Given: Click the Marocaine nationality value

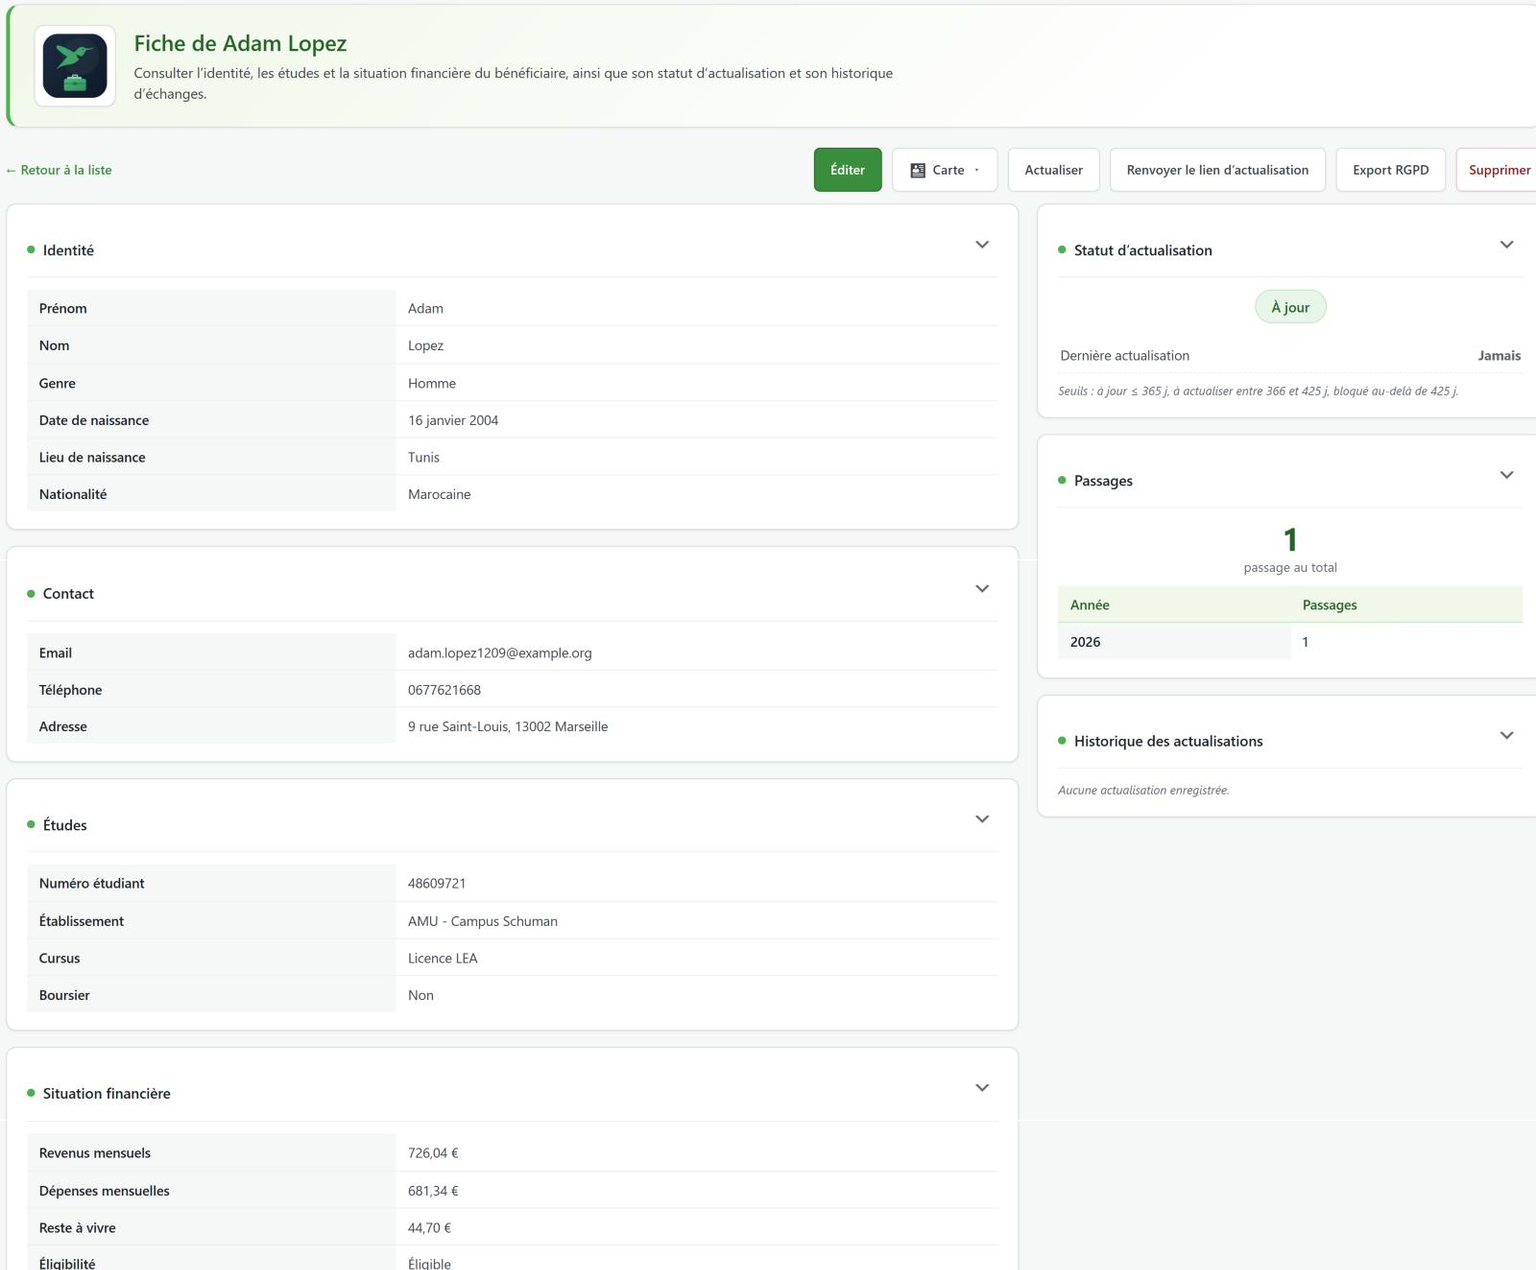Looking at the screenshot, I should pyautogui.click(x=439, y=494).
